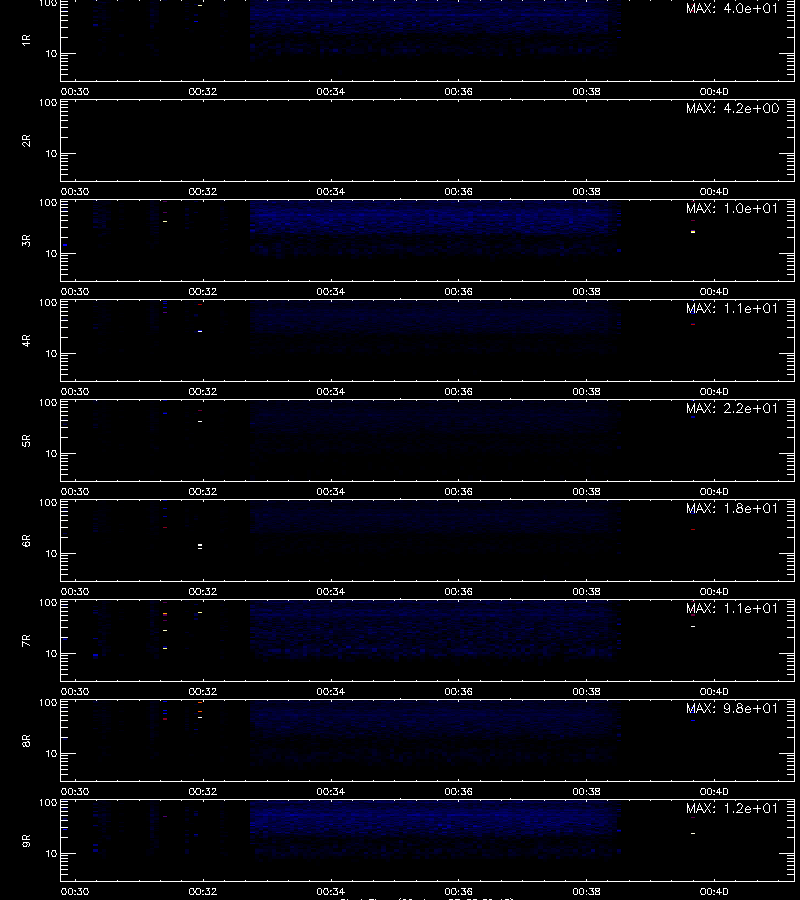
Task: Click the 9R panel axis label
Action: (26, 840)
